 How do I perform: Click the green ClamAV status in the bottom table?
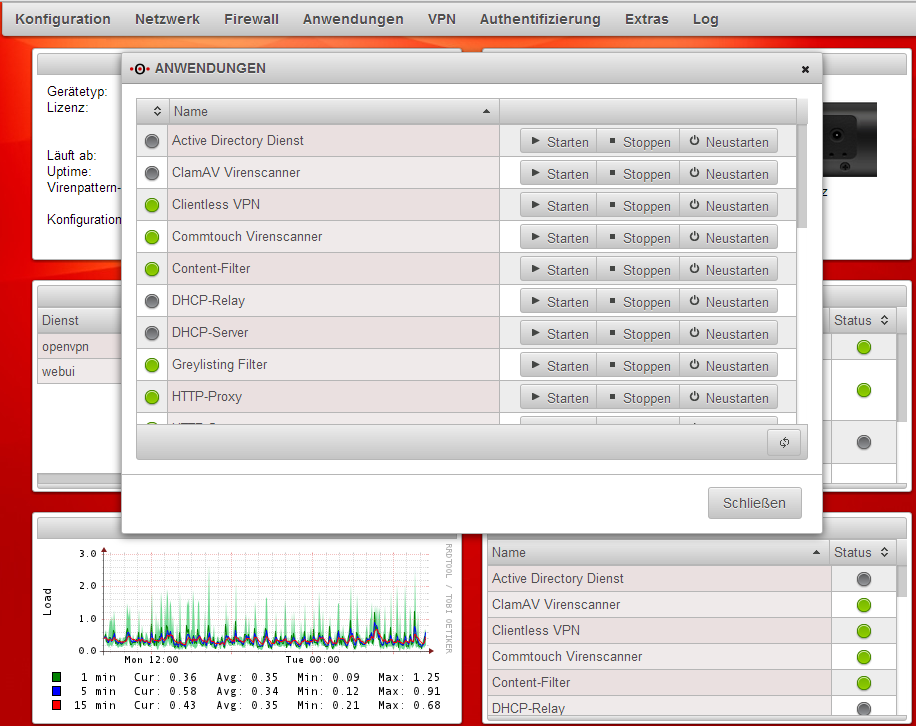[864, 605]
